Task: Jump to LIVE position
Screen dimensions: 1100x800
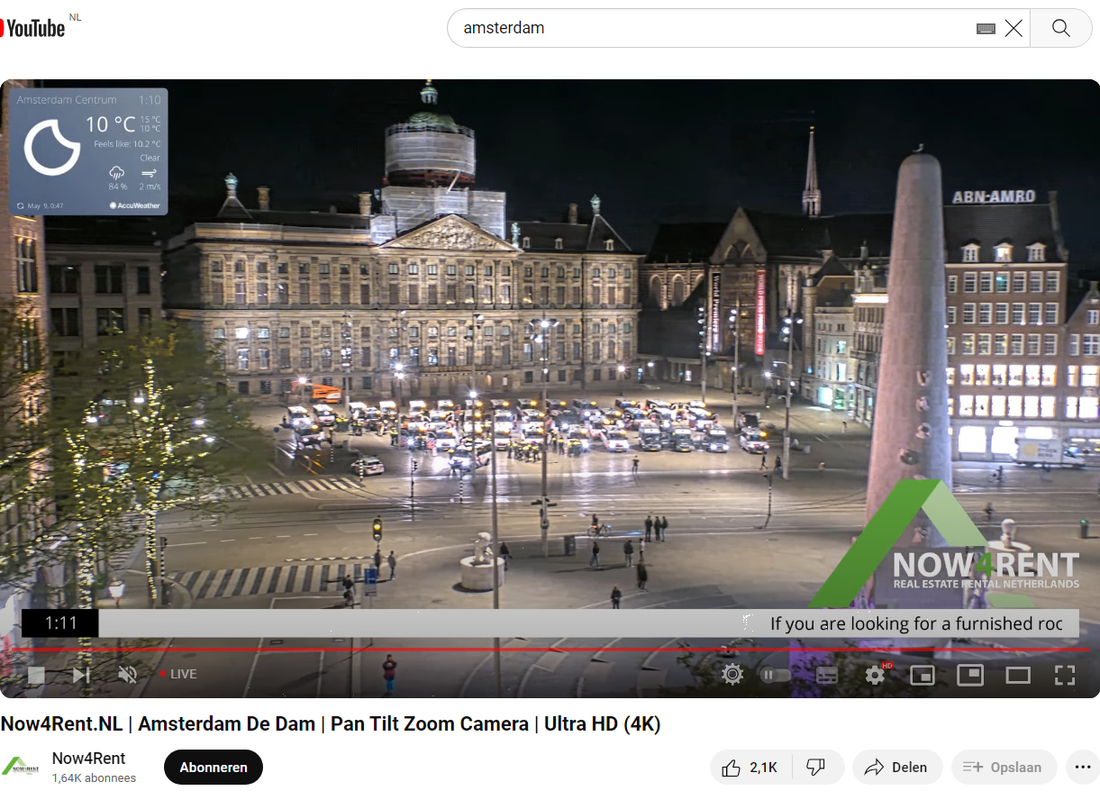Action: click(x=178, y=674)
